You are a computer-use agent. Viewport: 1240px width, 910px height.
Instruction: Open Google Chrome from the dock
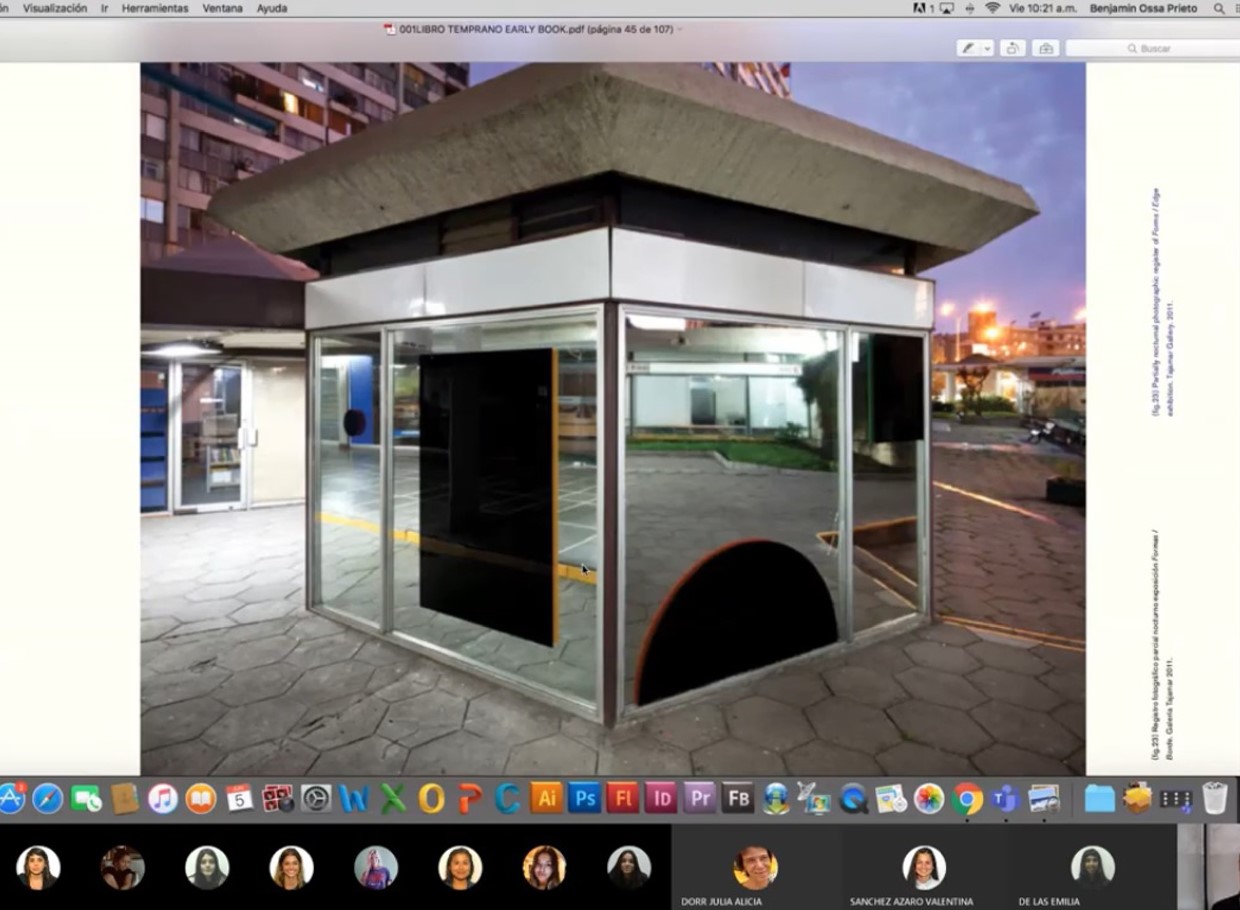967,798
